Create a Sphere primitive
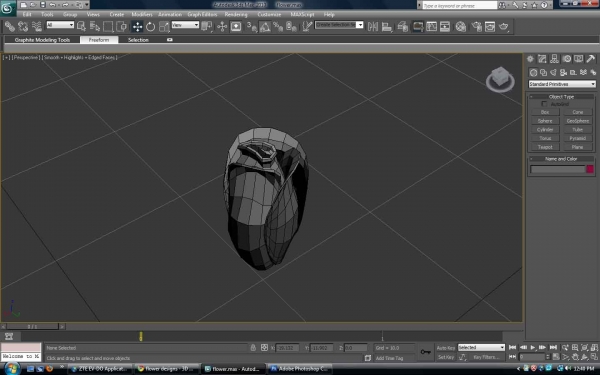This screenshot has height=375, width=600. [x=545, y=121]
